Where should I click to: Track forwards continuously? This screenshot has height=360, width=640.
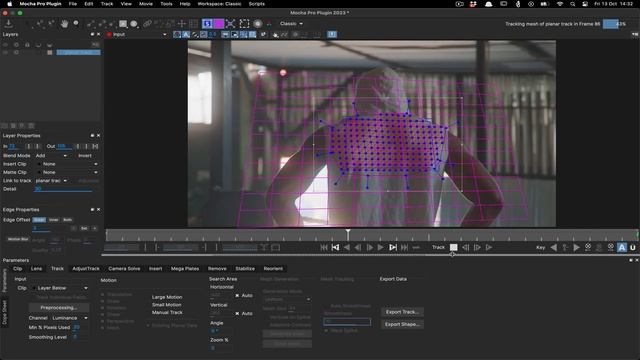pyautogui.click(x=489, y=247)
